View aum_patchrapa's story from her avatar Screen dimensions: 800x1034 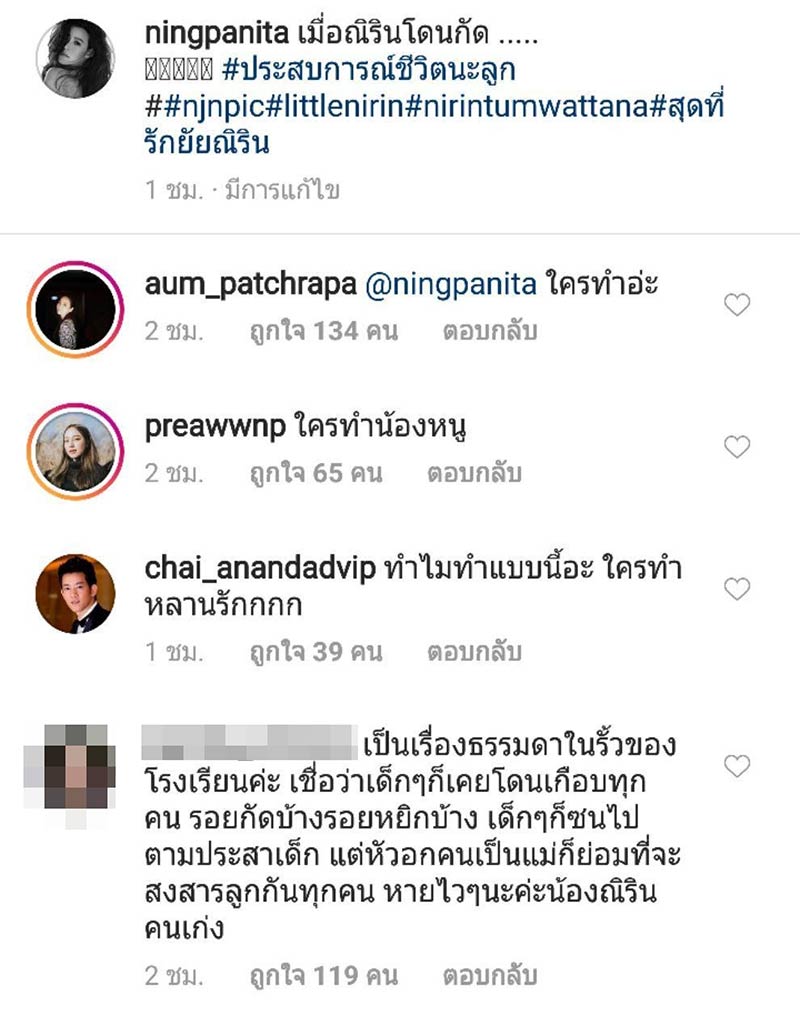pyautogui.click(x=75, y=309)
